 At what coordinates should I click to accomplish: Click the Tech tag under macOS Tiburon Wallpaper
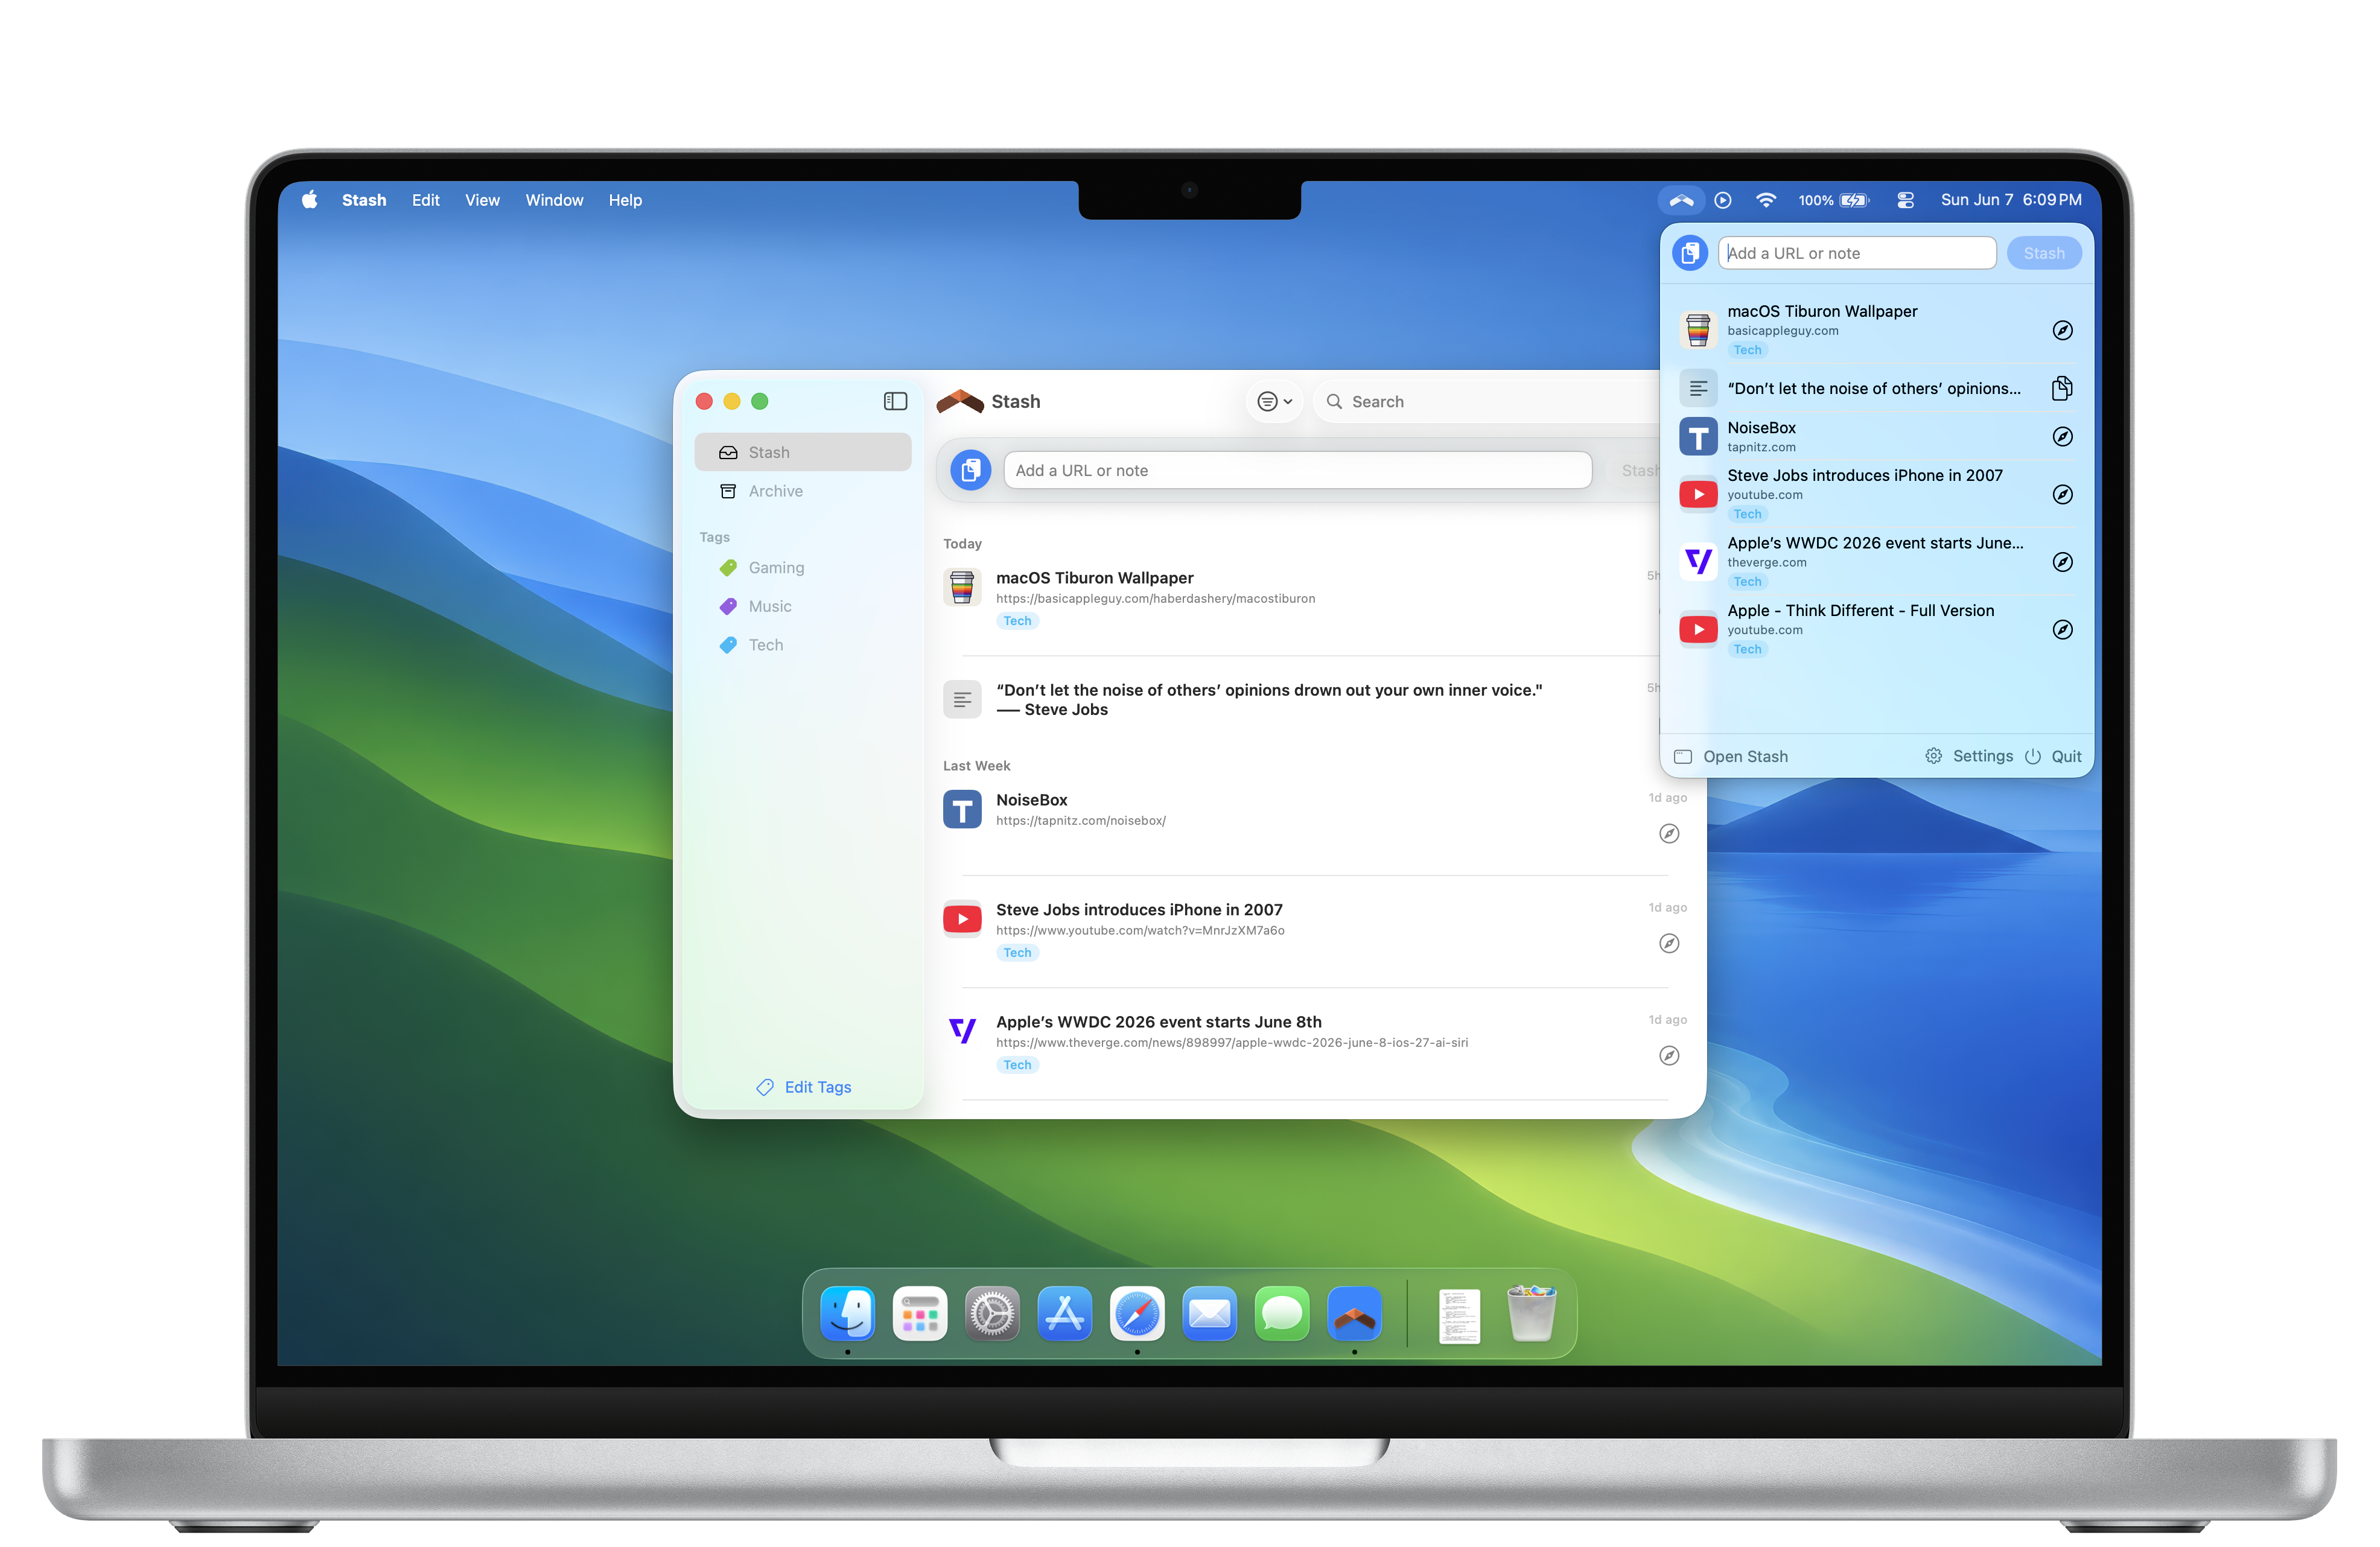(1017, 621)
